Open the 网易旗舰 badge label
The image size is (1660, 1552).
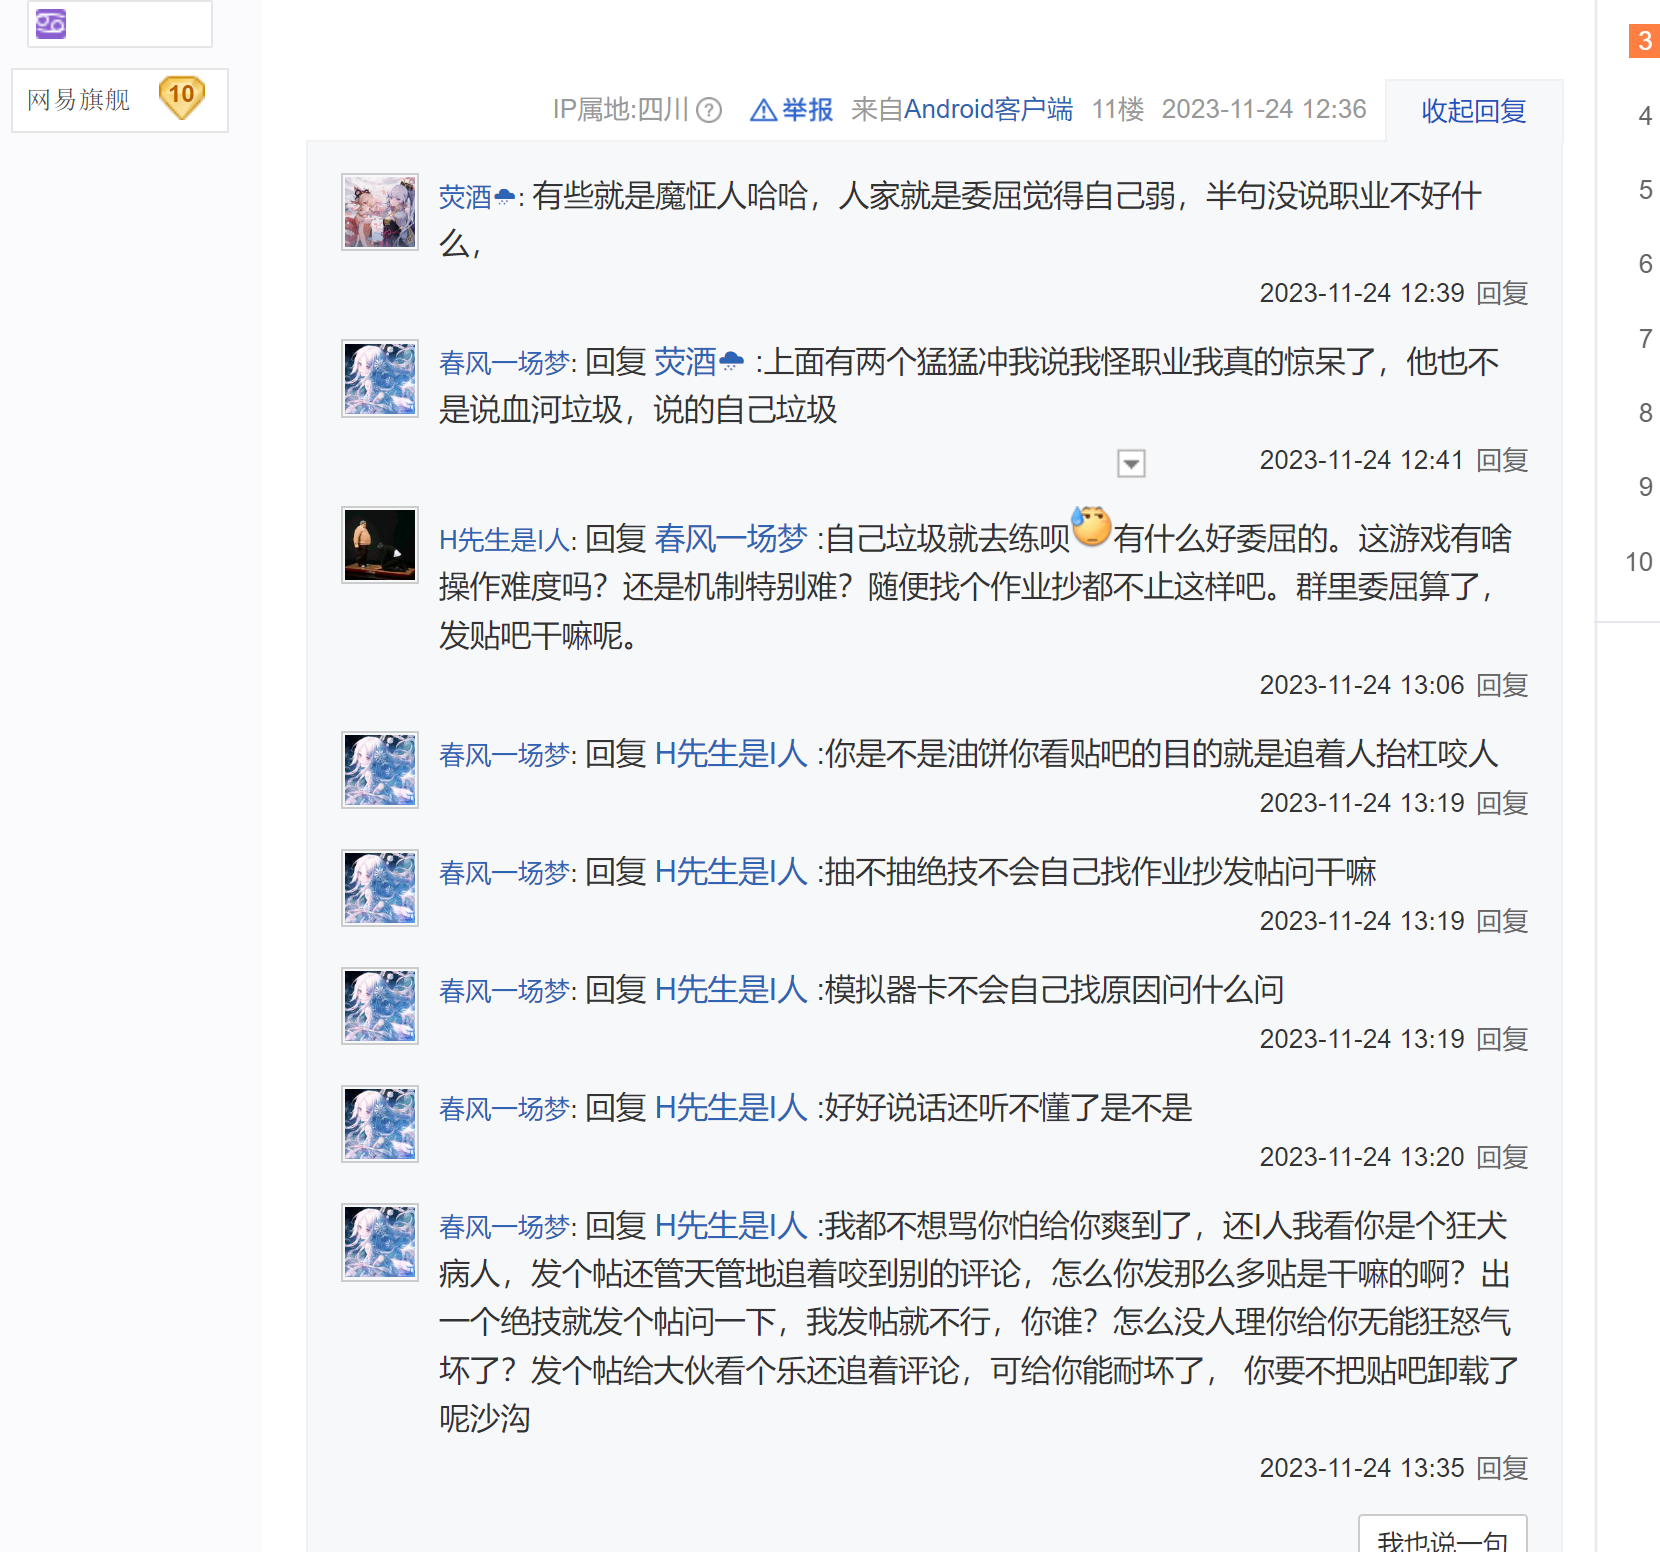(79, 99)
